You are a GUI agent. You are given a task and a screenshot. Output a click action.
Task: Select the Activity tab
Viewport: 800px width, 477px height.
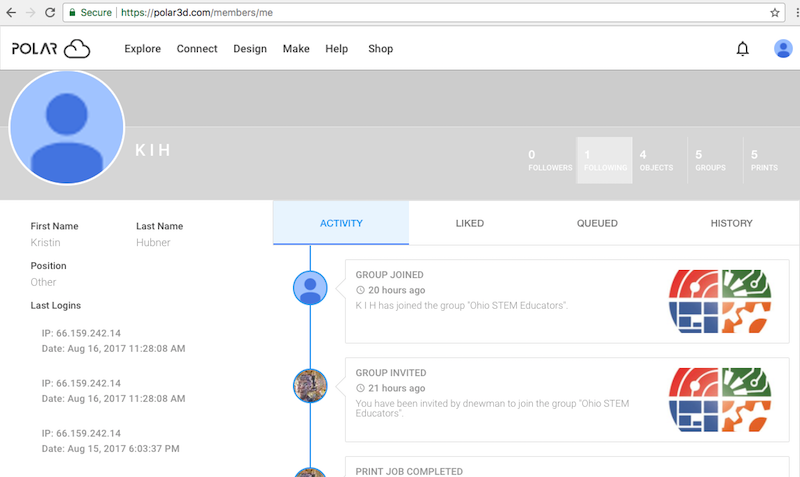(341, 223)
